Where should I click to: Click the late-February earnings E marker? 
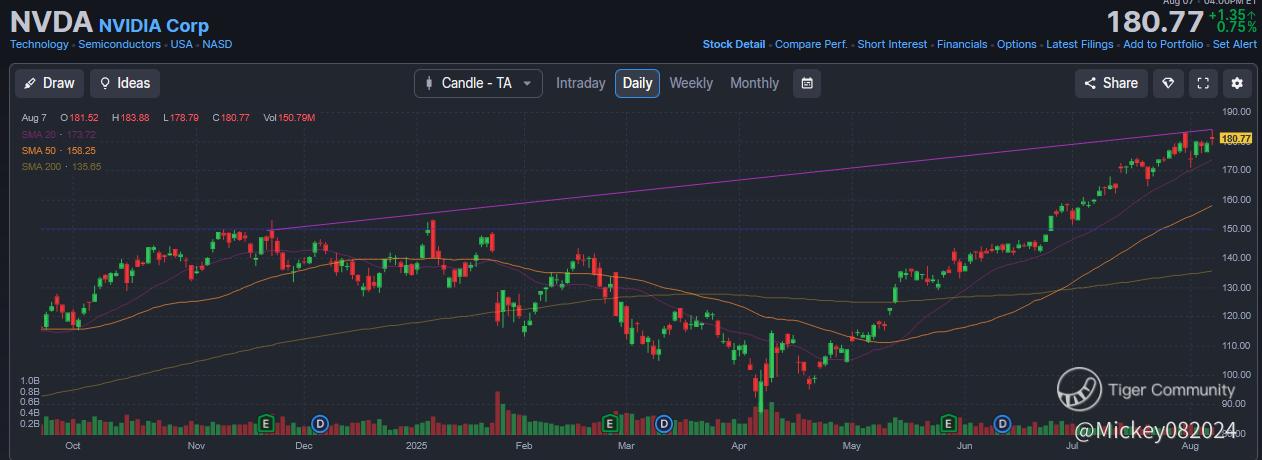point(609,424)
